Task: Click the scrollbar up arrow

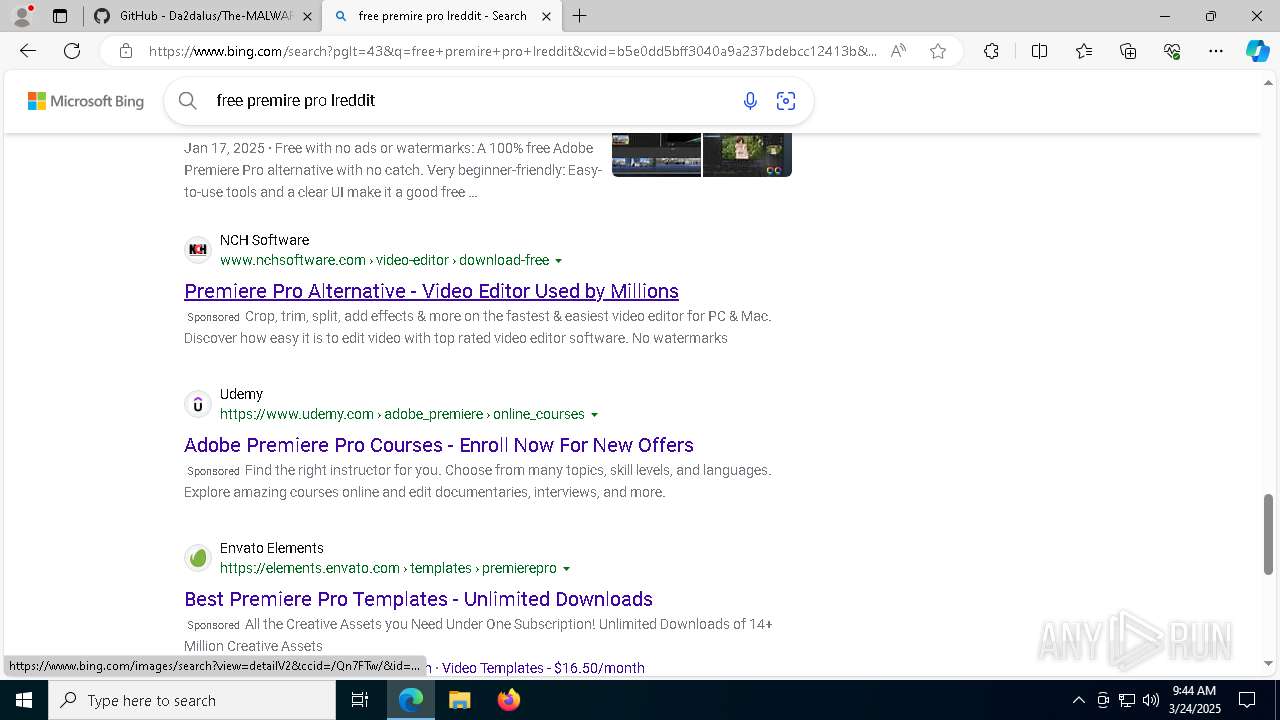Action: coord(1269,83)
